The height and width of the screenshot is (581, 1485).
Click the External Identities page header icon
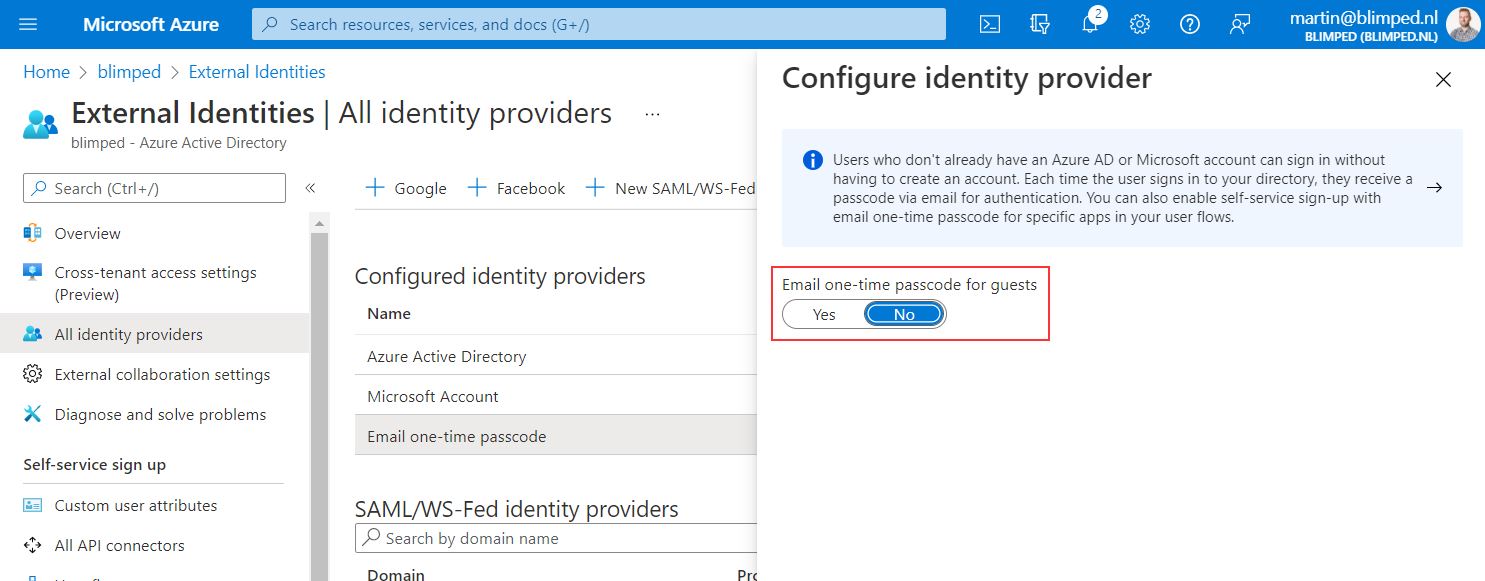point(40,124)
